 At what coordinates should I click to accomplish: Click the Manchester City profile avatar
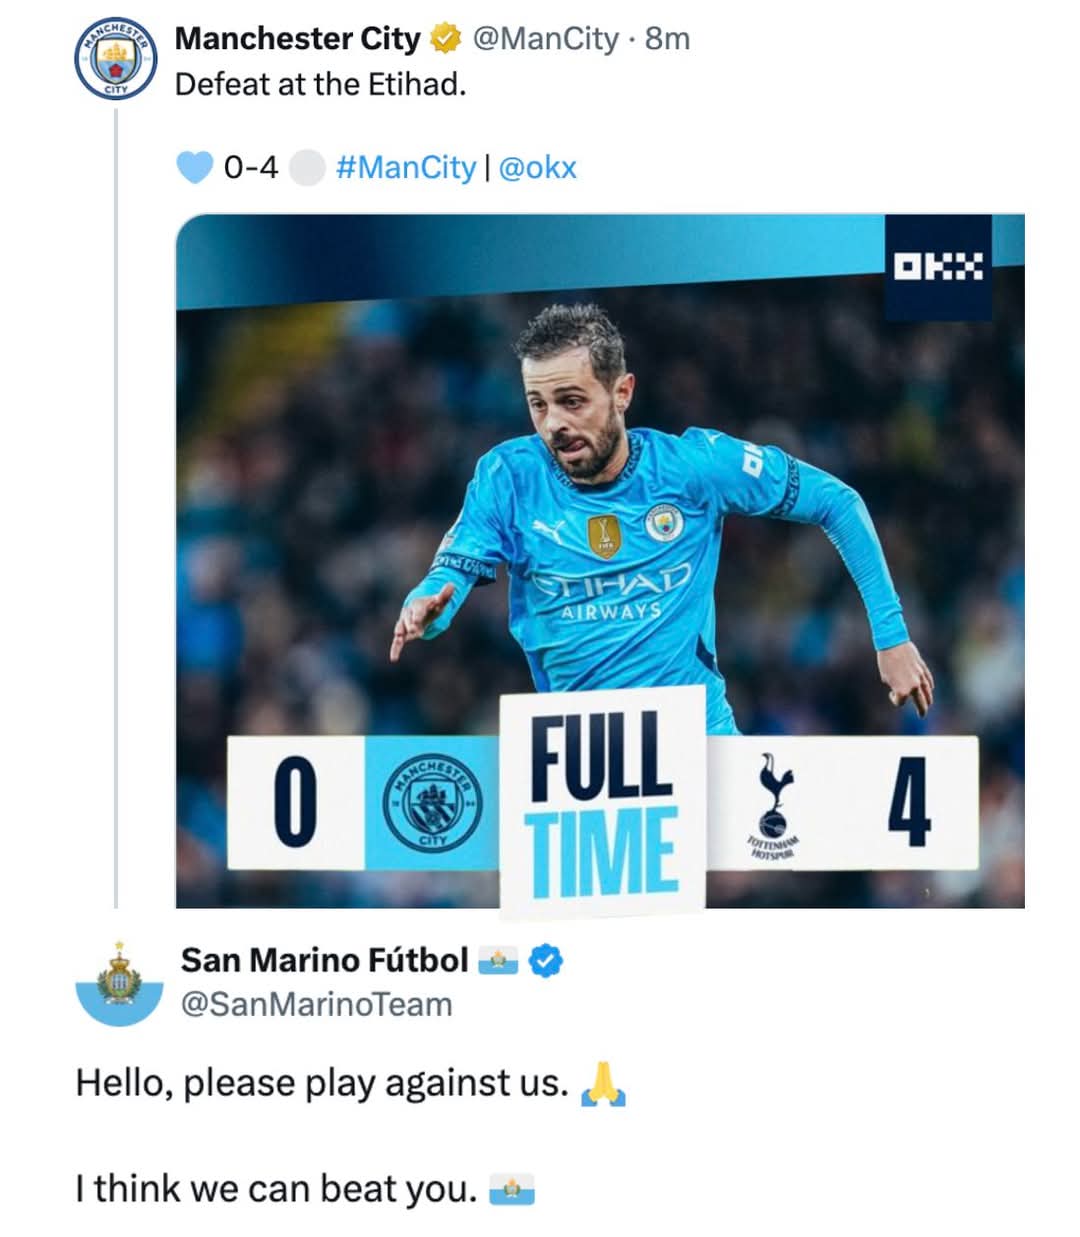click(116, 58)
